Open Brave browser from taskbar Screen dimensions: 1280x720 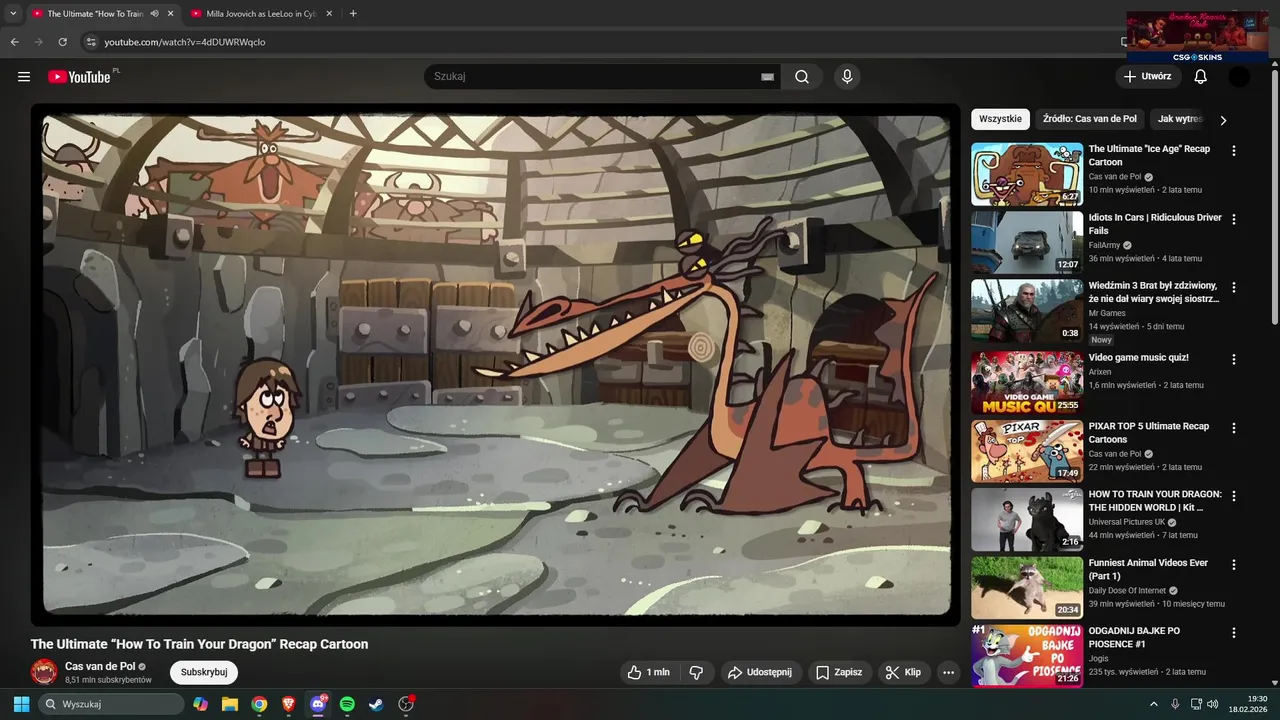point(288,704)
